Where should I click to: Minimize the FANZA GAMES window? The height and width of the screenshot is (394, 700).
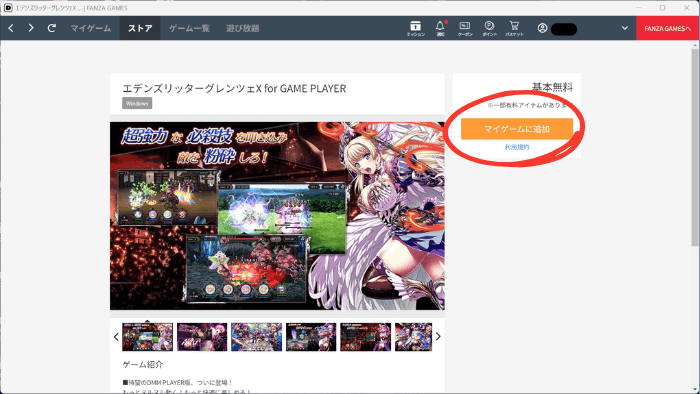638,8
